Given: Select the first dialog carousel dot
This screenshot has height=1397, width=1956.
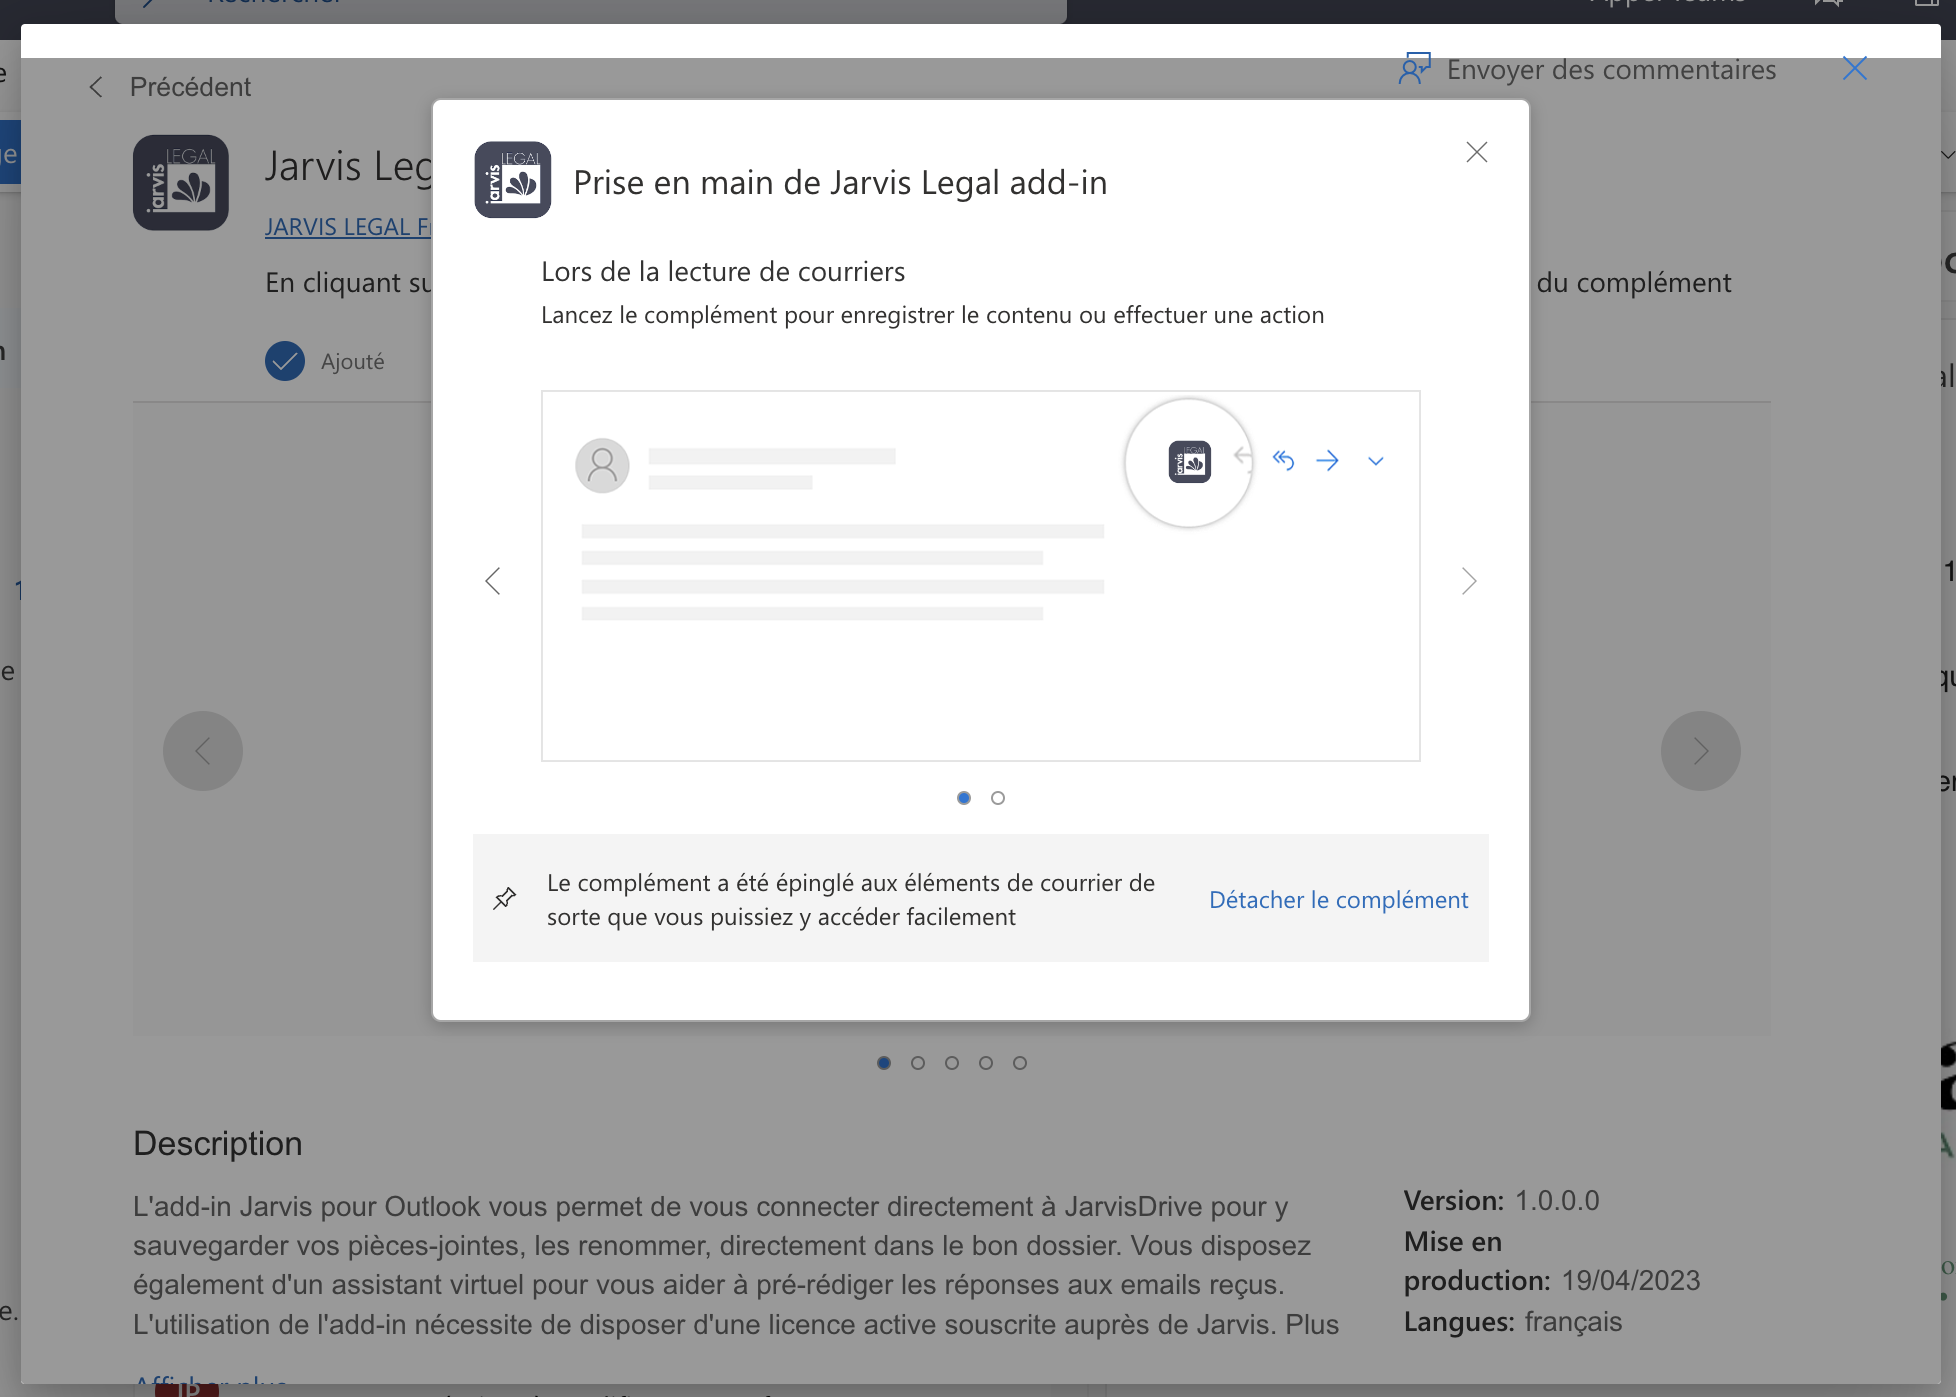Looking at the screenshot, I should [964, 798].
